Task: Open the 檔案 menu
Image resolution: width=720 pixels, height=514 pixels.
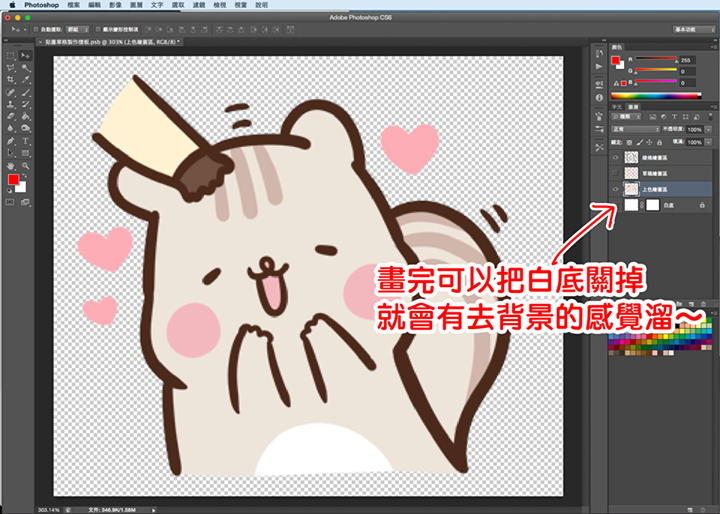Action: point(73,5)
